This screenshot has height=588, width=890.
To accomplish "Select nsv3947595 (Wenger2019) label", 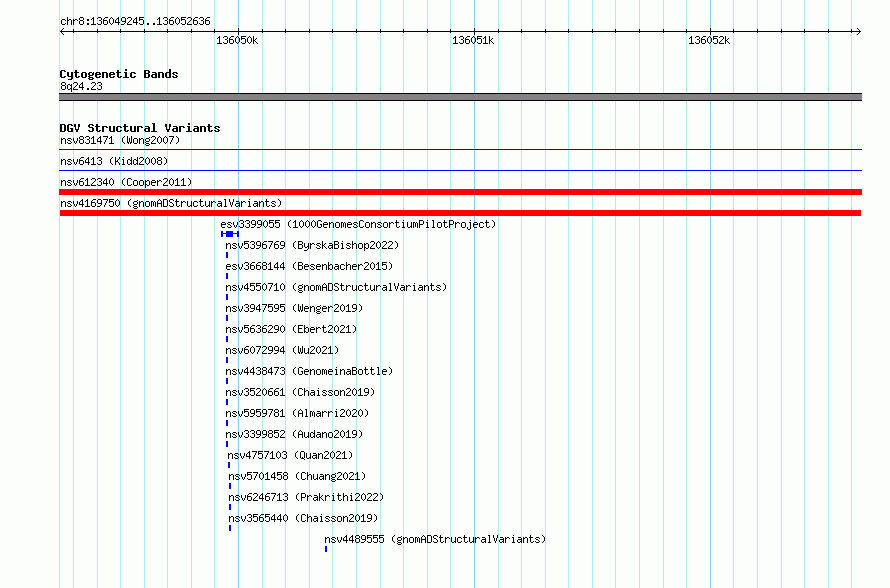I will click(294, 308).
